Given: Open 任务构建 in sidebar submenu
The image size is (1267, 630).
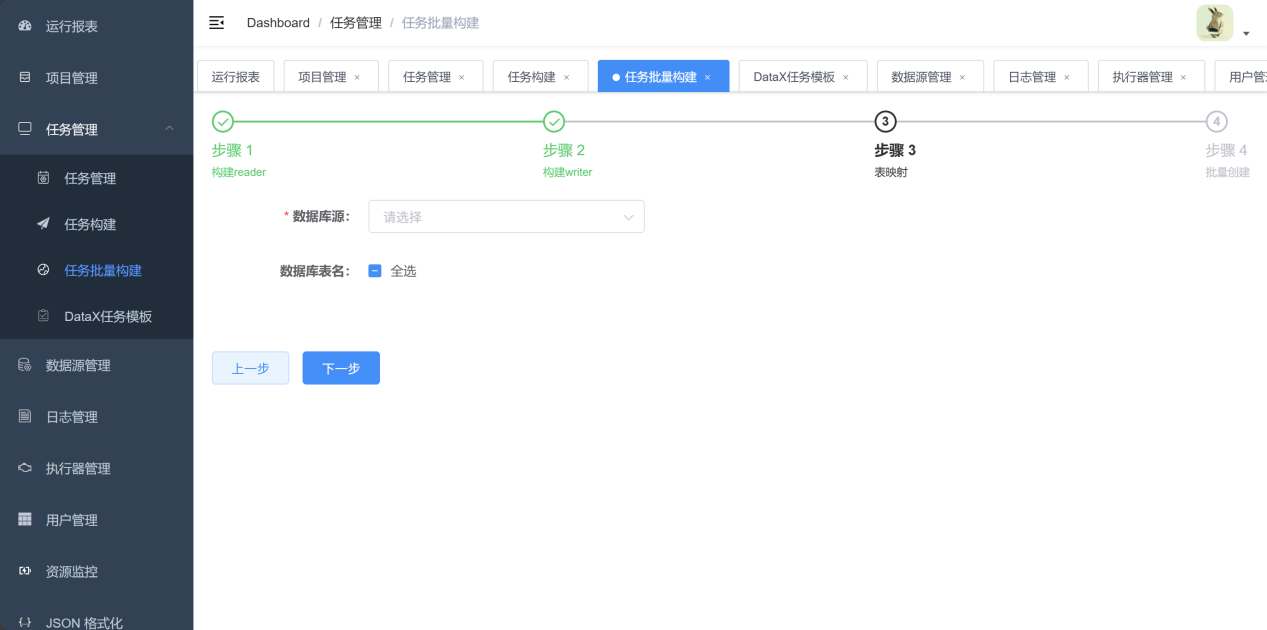Looking at the screenshot, I should click(x=90, y=225).
